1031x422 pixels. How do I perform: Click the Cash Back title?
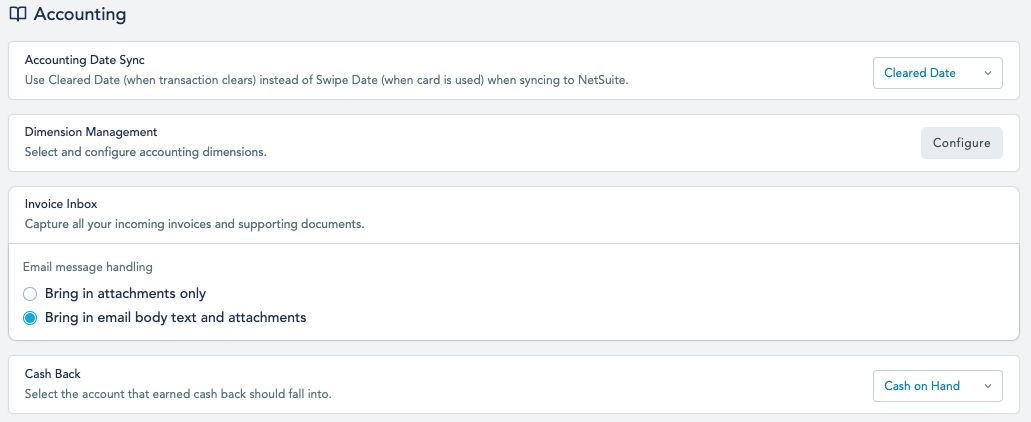(x=53, y=373)
